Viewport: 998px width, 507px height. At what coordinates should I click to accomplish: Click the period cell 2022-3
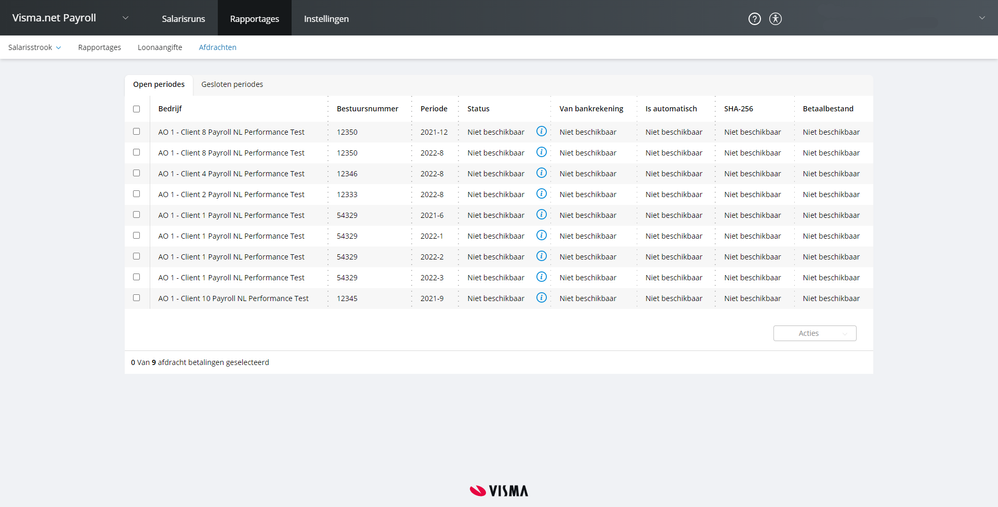click(x=432, y=278)
